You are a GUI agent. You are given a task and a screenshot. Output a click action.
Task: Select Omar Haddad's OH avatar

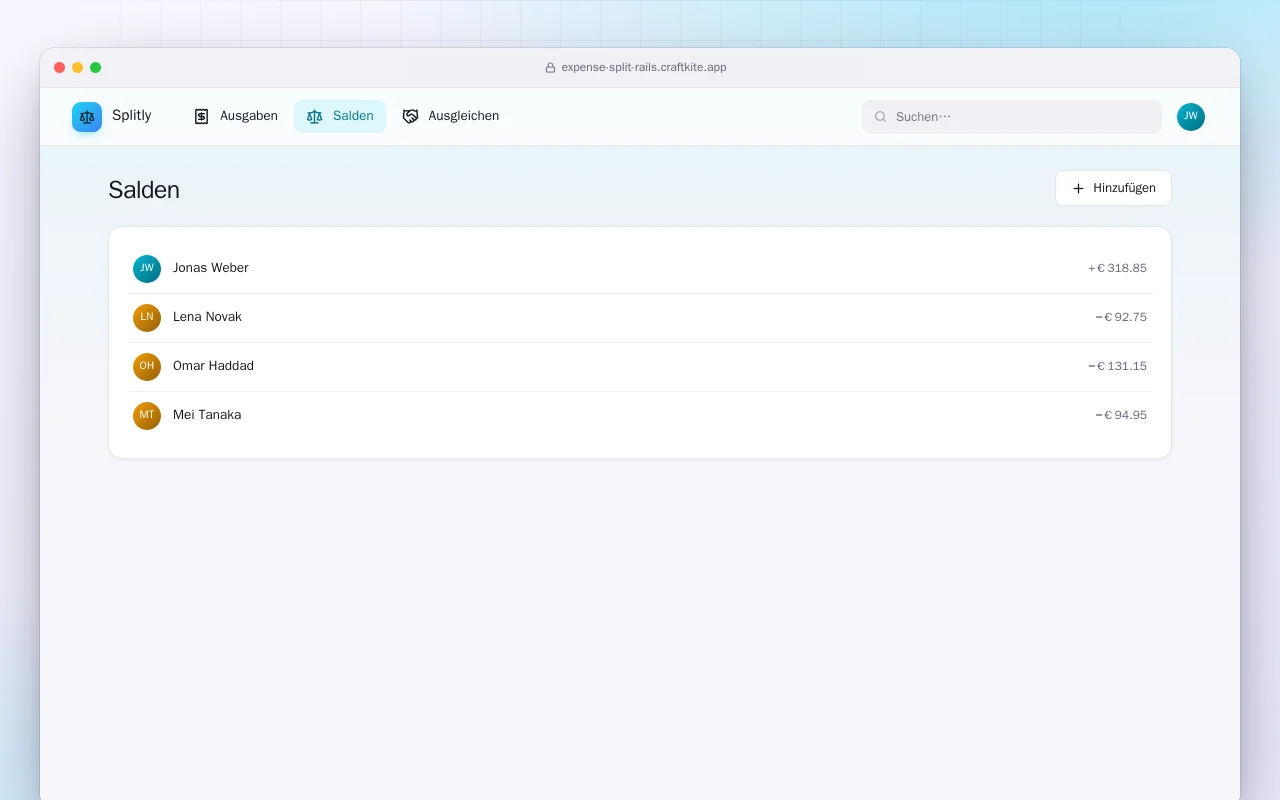point(147,367)
